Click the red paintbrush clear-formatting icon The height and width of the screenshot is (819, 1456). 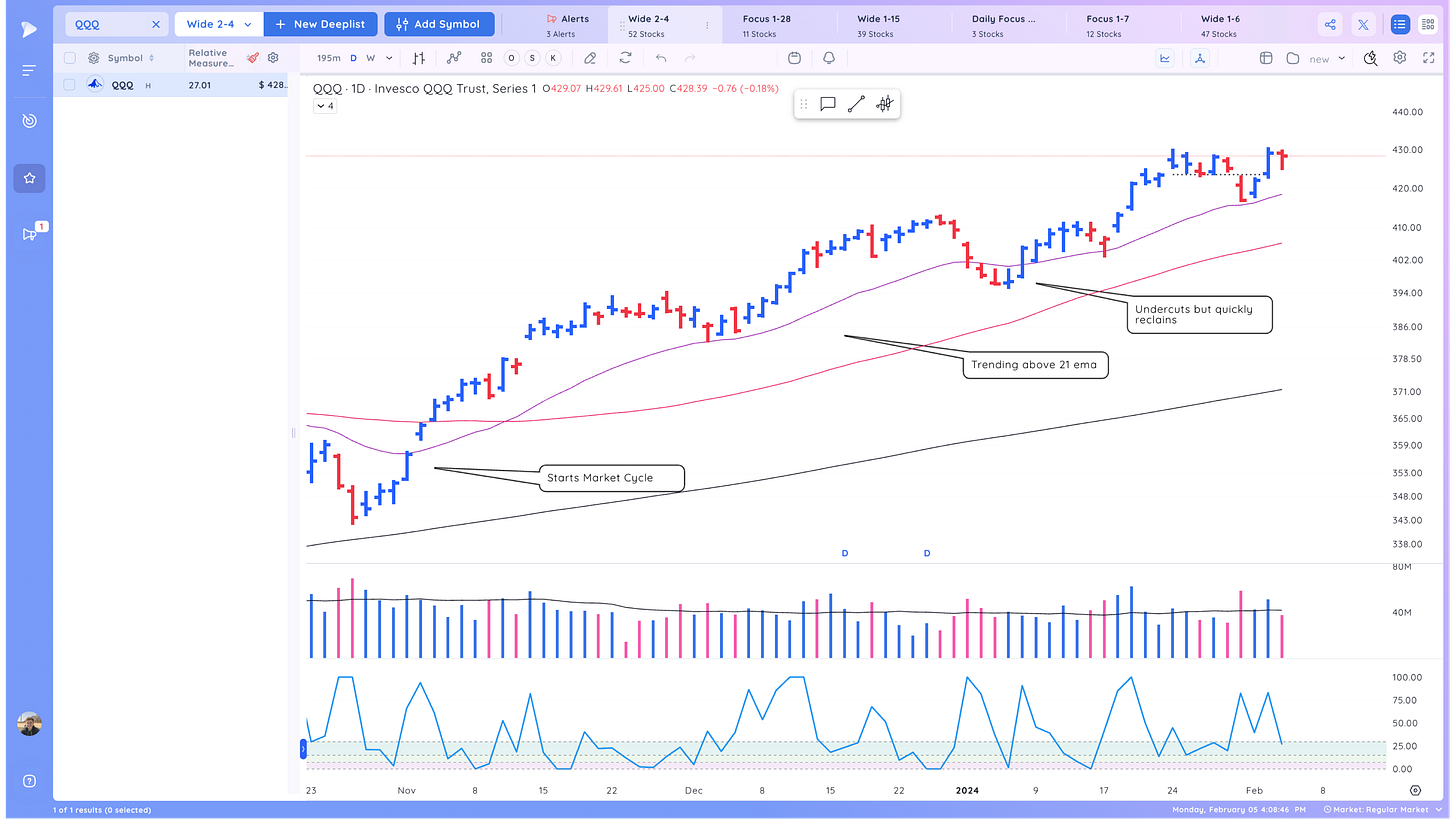tap(253, 58)
